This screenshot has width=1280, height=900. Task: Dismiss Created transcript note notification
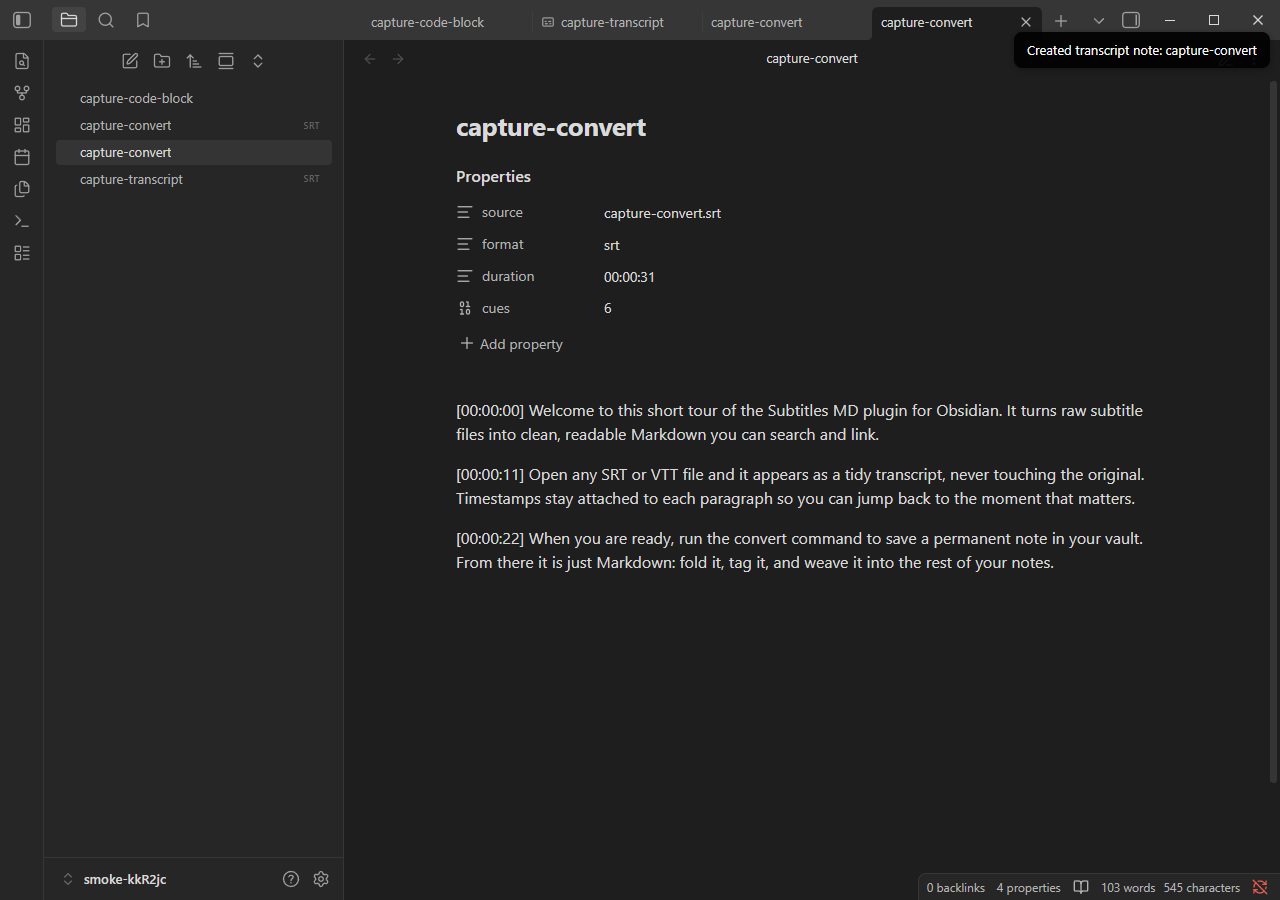1142,50
